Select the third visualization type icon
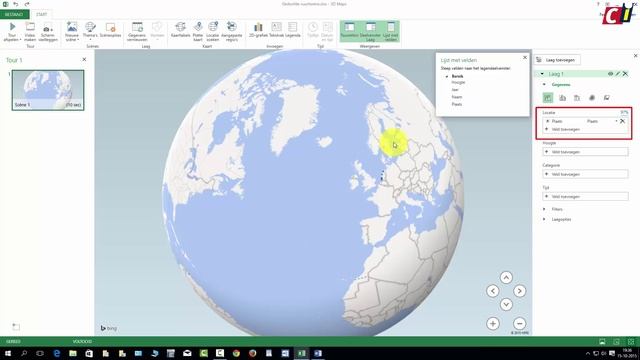This screenshot has width=640, height=360. (x=577, y=98)
